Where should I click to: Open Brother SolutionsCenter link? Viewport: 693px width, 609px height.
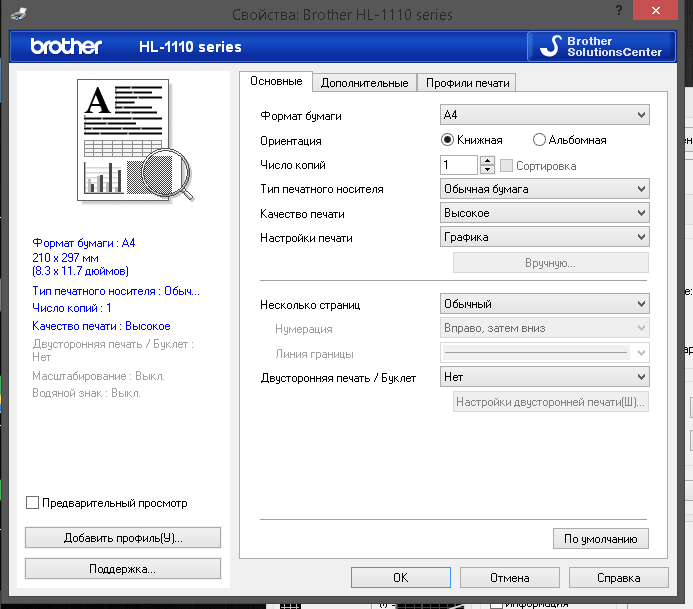click(x=601, y=46)
